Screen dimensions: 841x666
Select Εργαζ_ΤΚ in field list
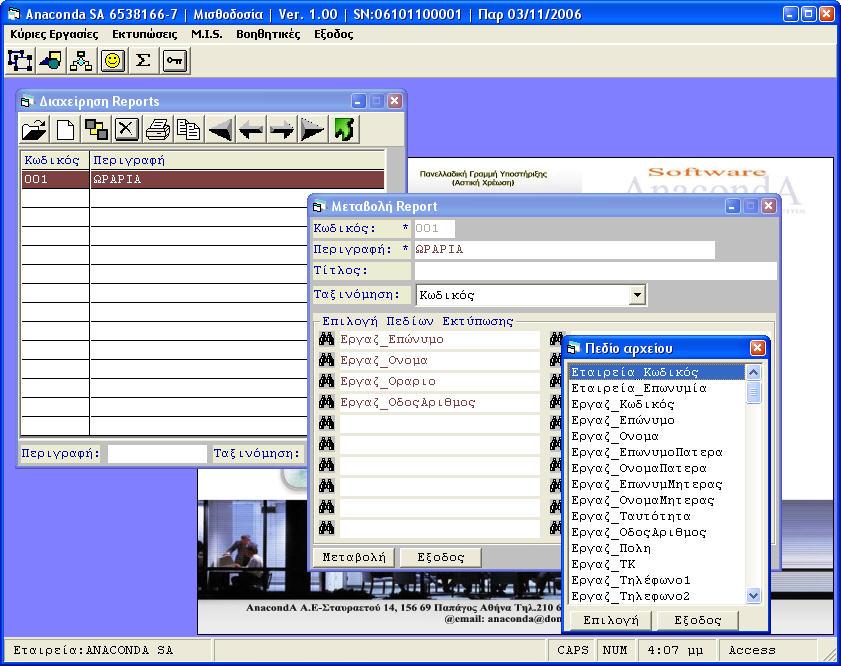click(656, 565)
